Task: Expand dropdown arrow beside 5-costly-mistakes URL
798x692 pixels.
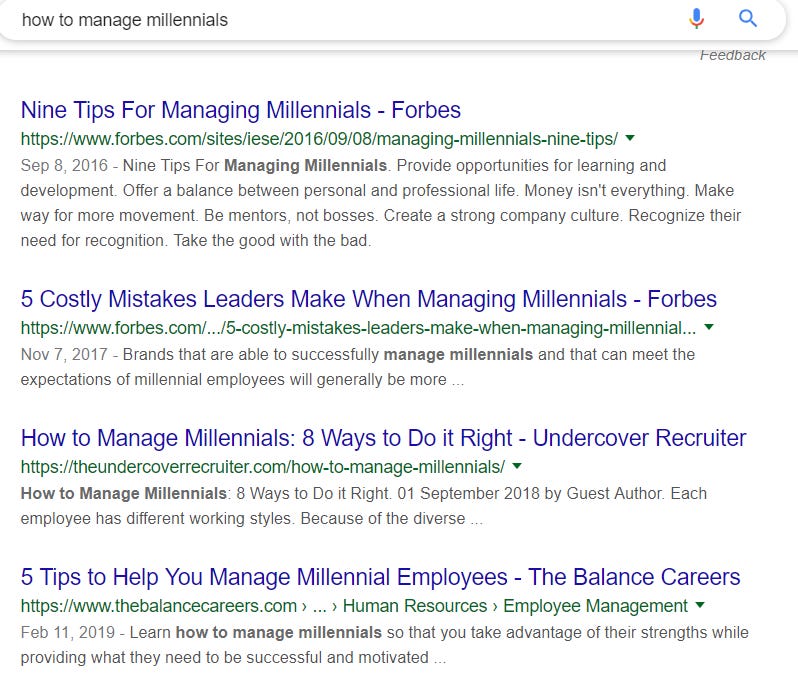Action: 708,327
